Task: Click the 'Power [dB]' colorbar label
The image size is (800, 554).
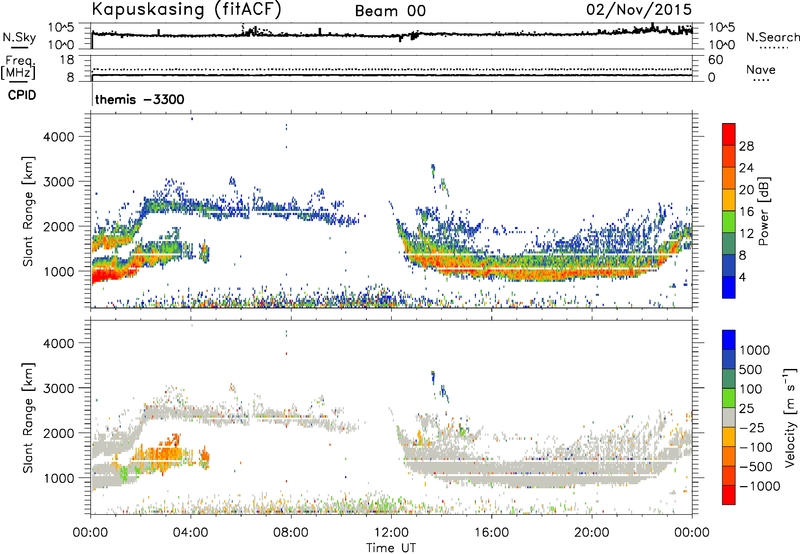Action: pyautogui.click(x=763, y=211)
